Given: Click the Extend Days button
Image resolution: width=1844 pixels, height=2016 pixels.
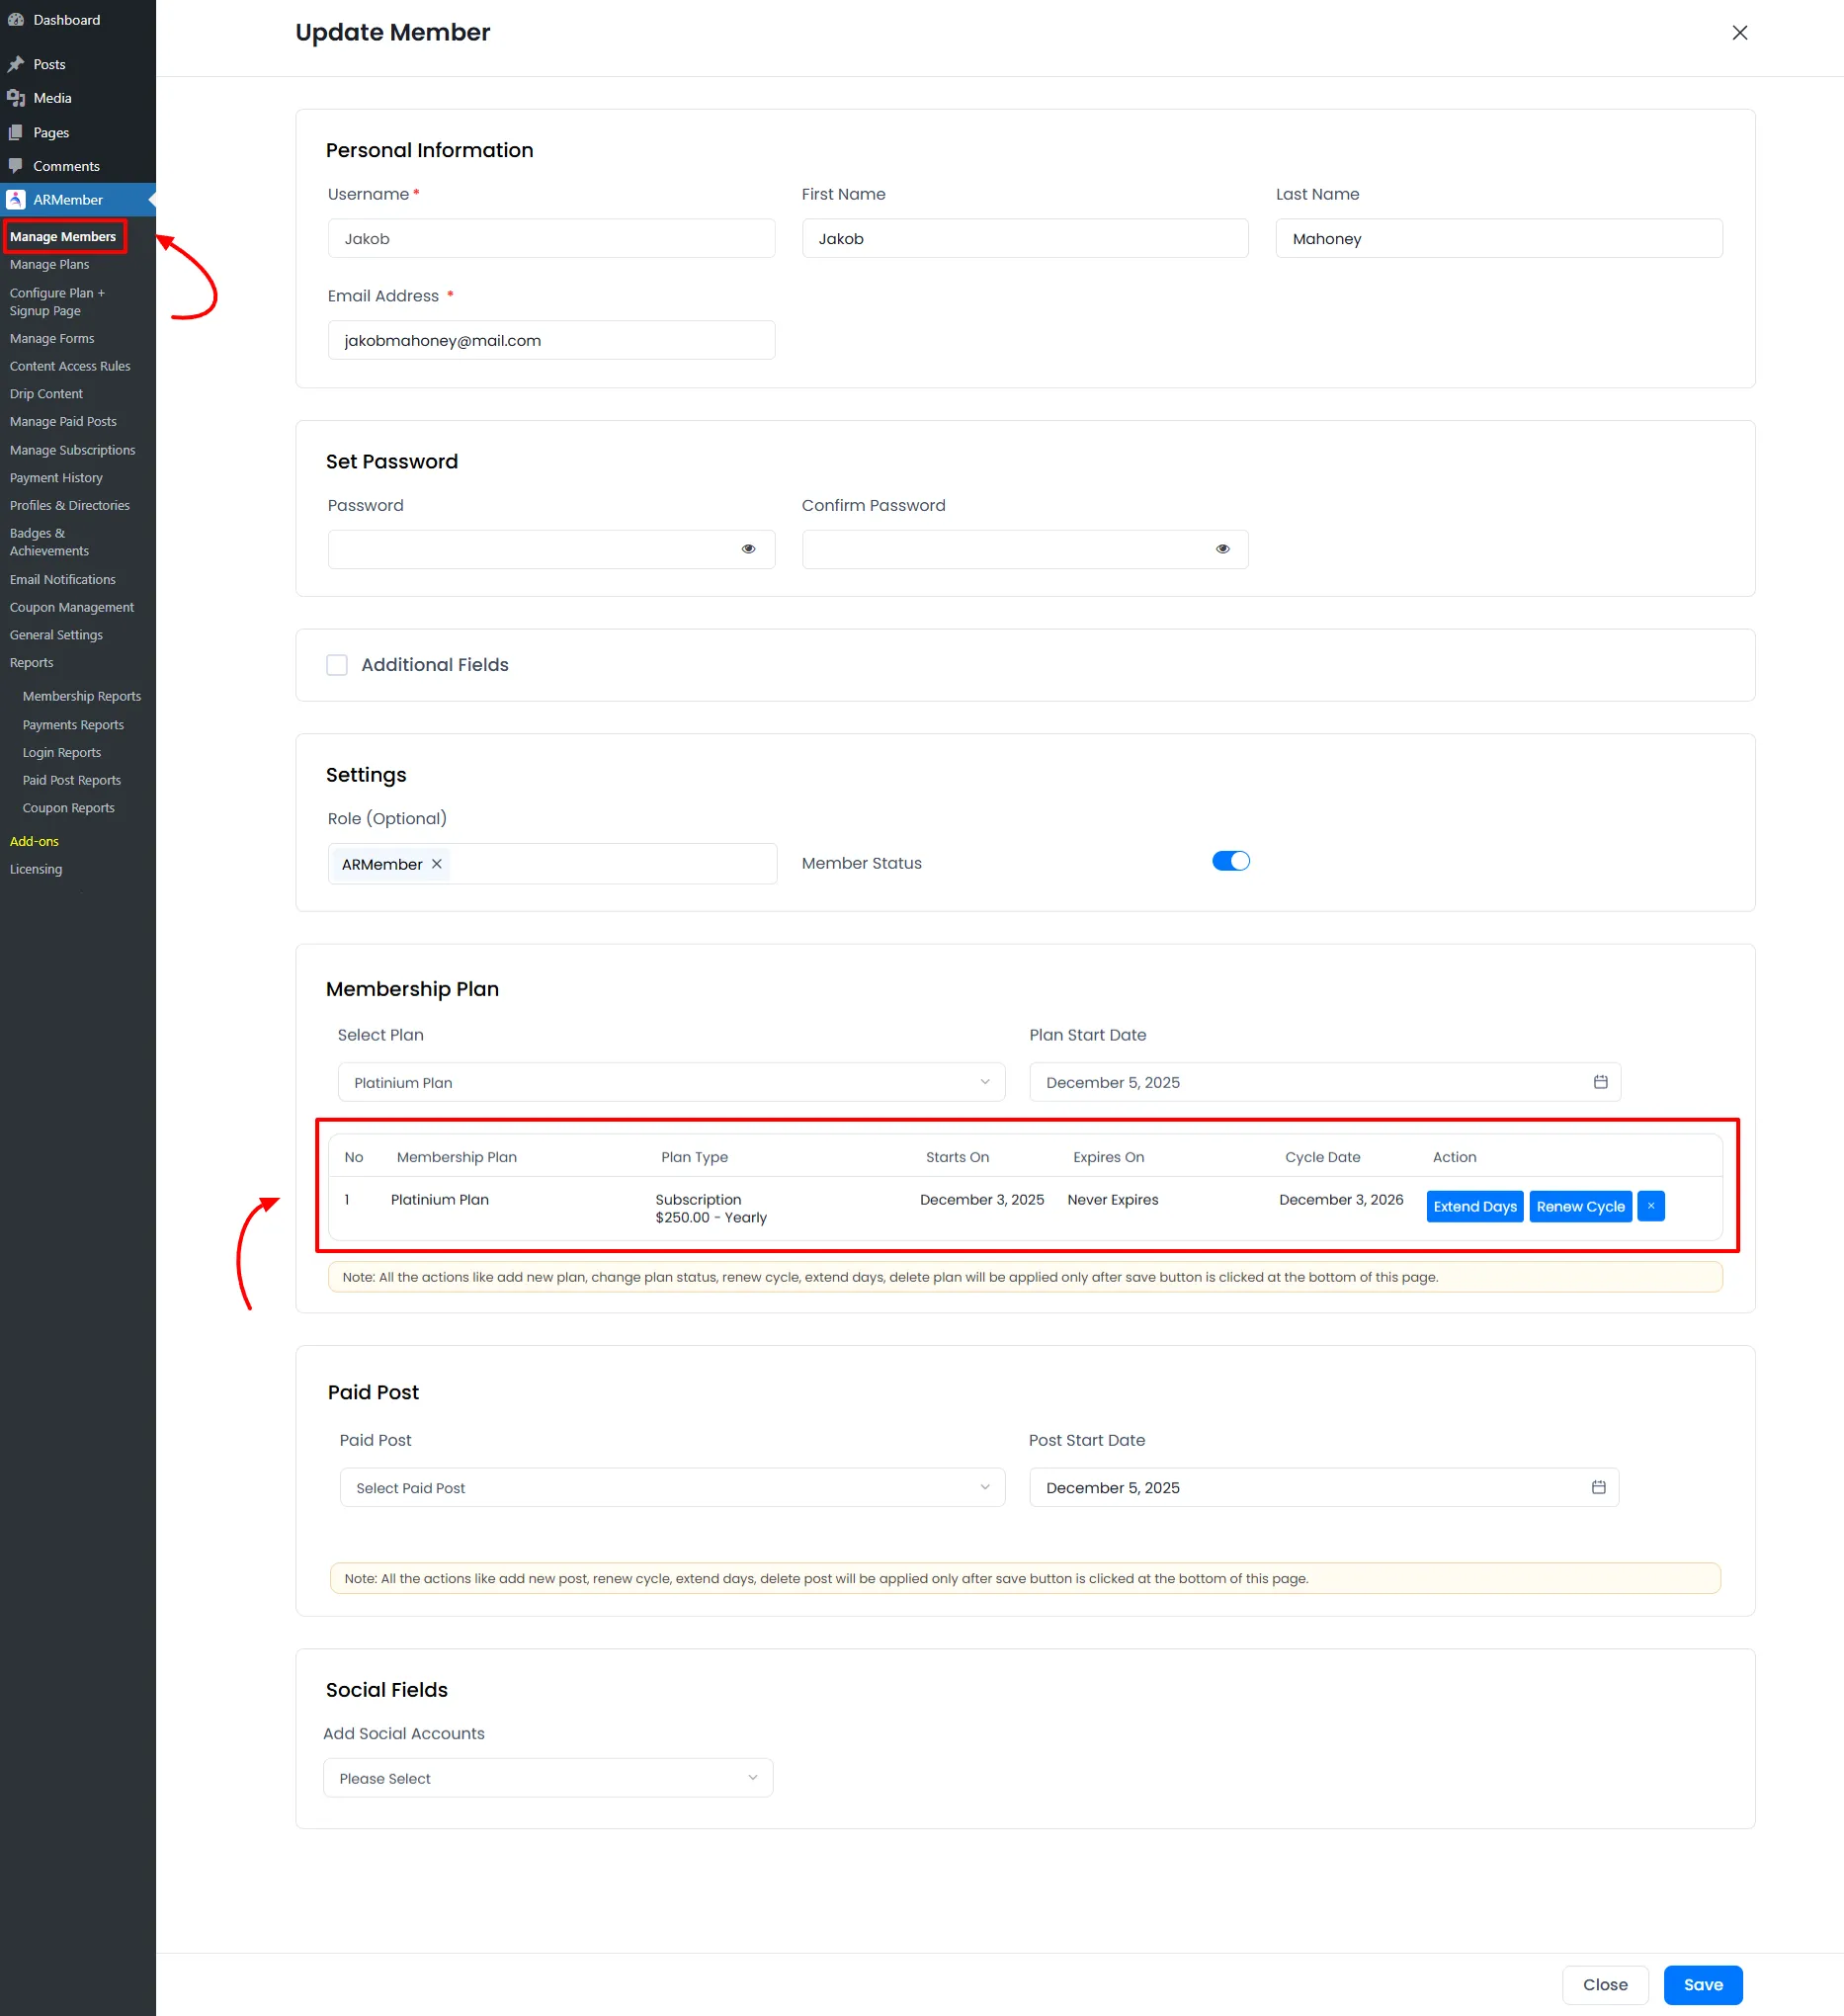Looking at the screenshot, I should 1474,1206.
